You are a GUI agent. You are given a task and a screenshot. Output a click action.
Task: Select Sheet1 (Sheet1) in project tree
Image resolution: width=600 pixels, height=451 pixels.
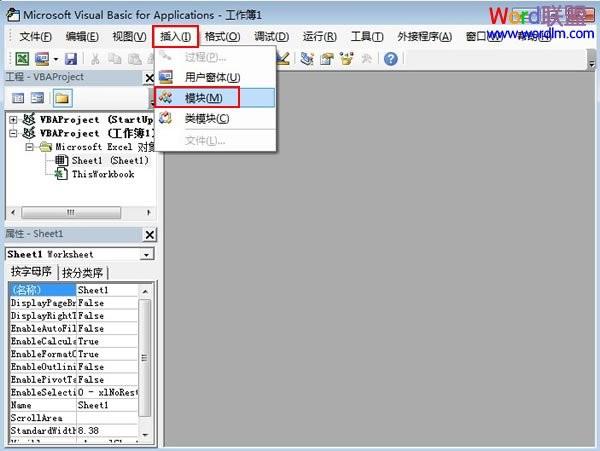pyautogui.click(x=110, y=161)
